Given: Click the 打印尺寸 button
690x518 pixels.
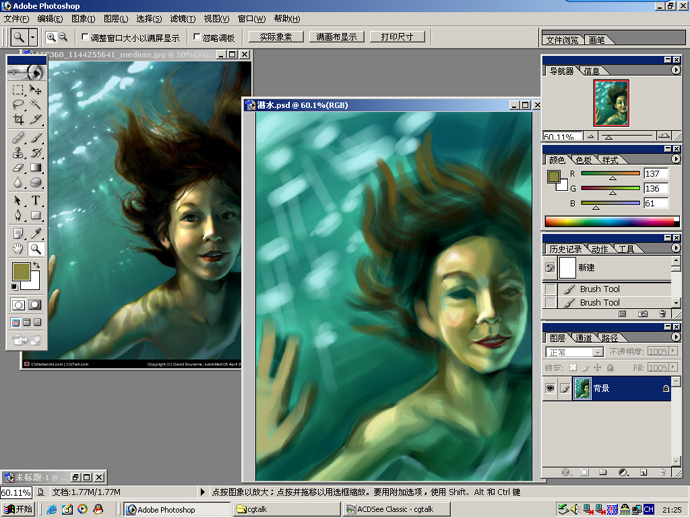Looking at the screenshot, I should point(397,37).
